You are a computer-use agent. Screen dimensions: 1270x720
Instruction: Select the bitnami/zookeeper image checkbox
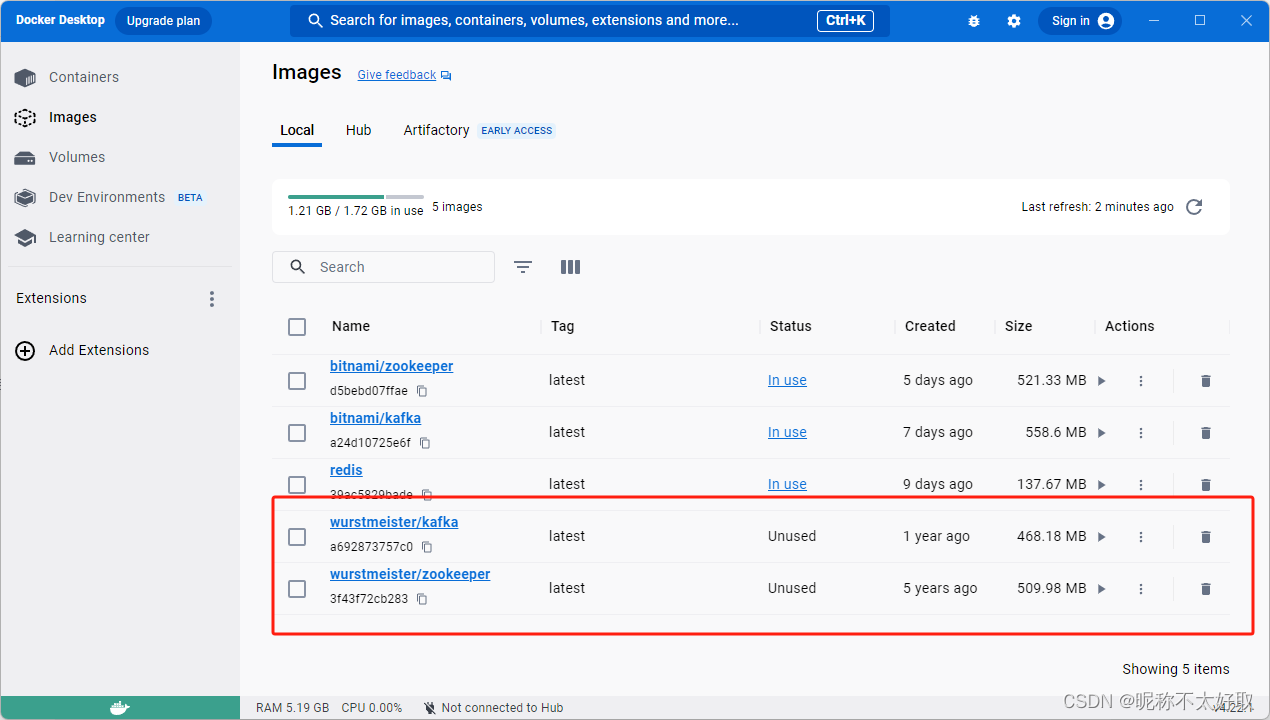297,381
